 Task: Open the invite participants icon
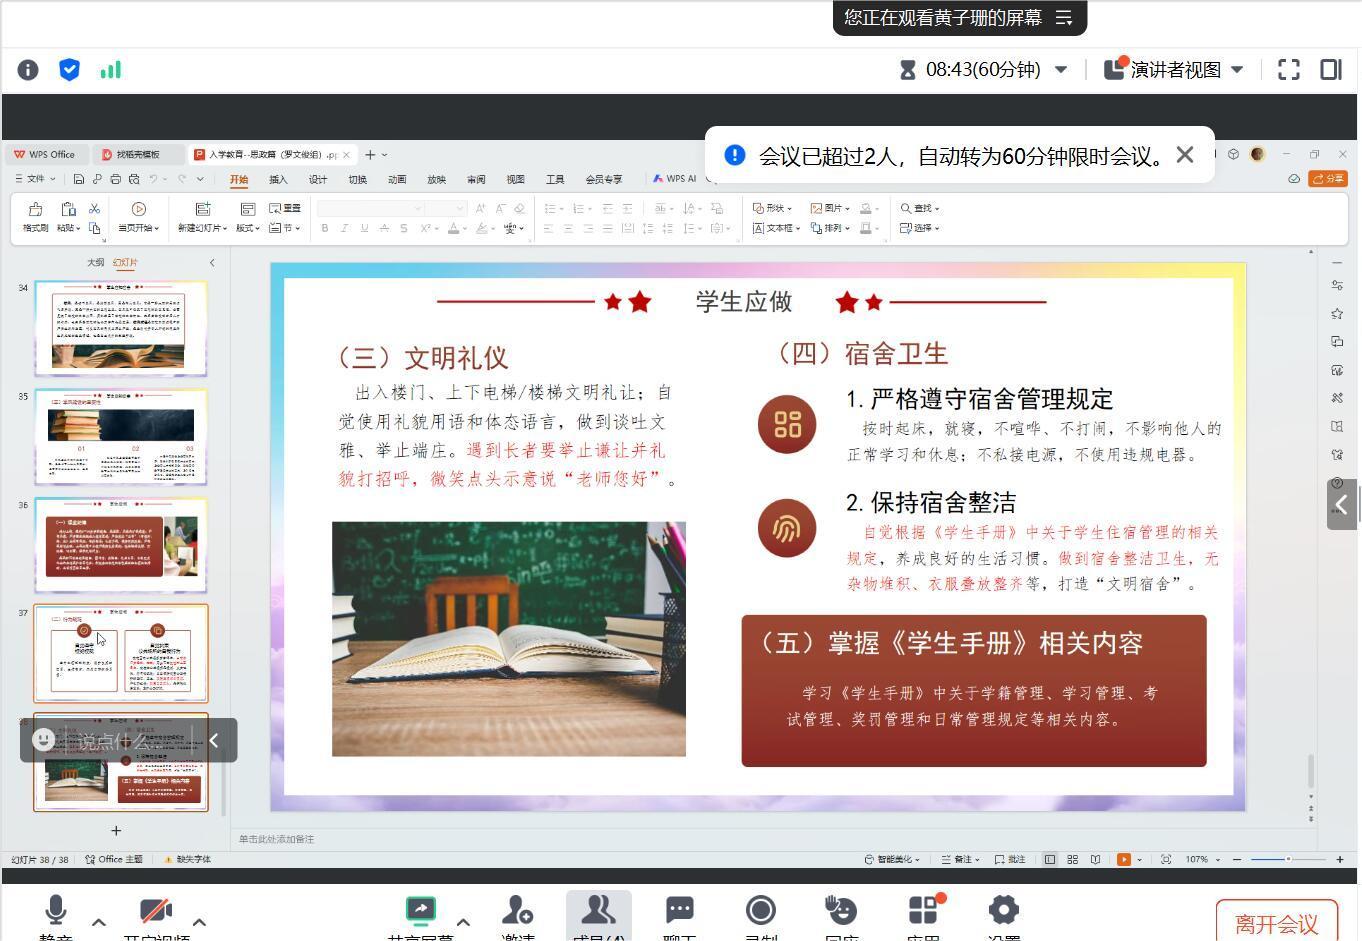(x=518, y=911)
